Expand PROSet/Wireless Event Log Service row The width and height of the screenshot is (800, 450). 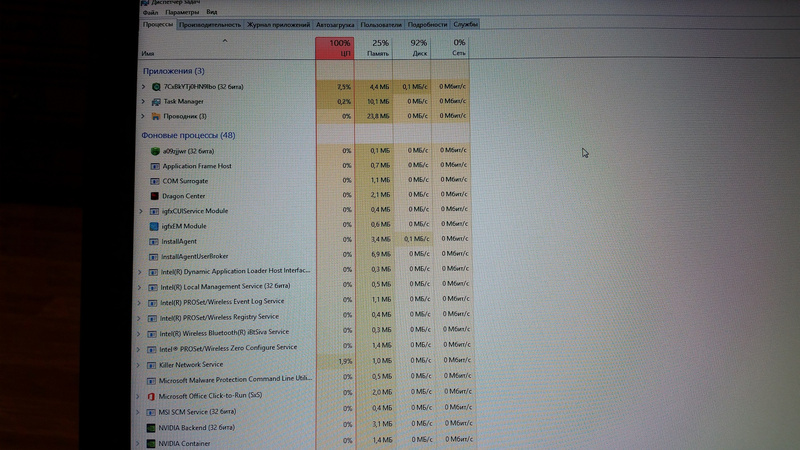tap(139, 303)
